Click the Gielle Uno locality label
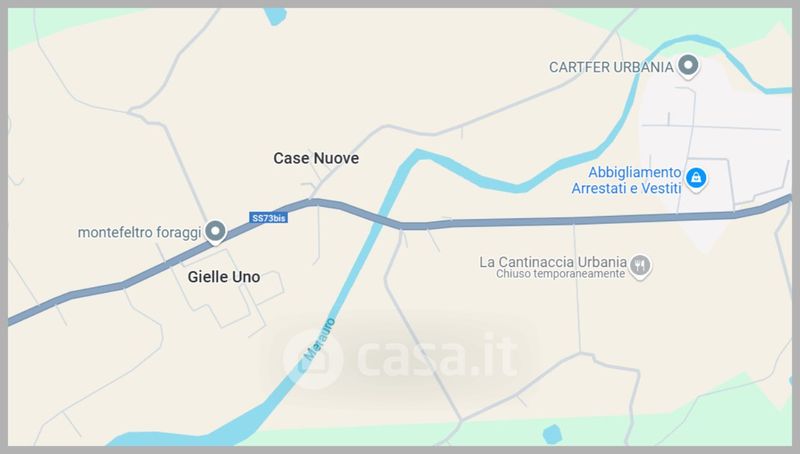This screenshot has height=454, width=800. pyautogui.click(x=224, y=277)
